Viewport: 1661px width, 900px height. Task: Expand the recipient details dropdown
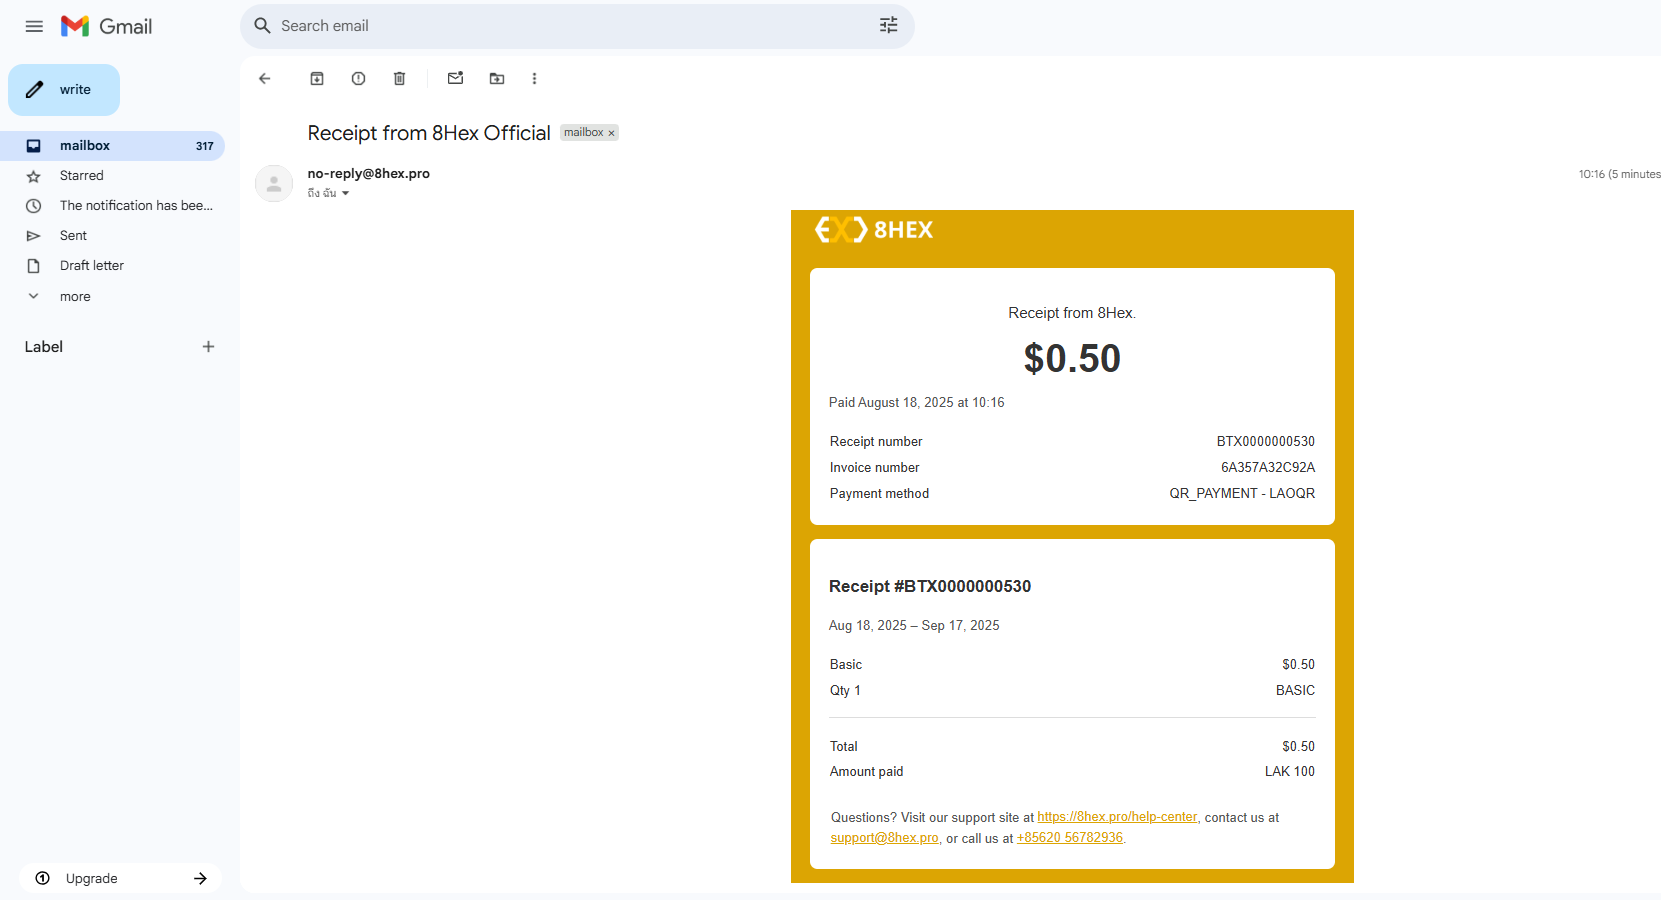tap(346, 193)
